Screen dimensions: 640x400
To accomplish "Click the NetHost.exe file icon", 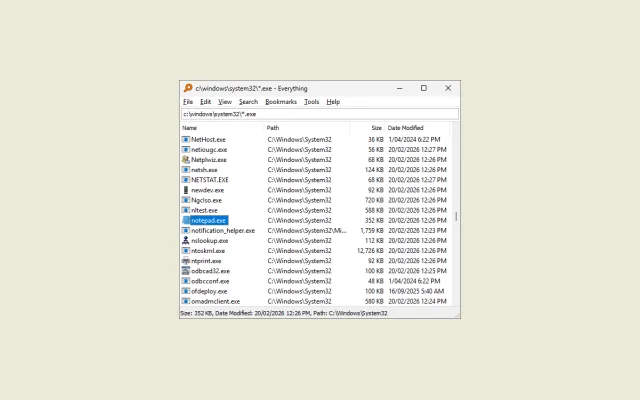I will tap(186, 140).
